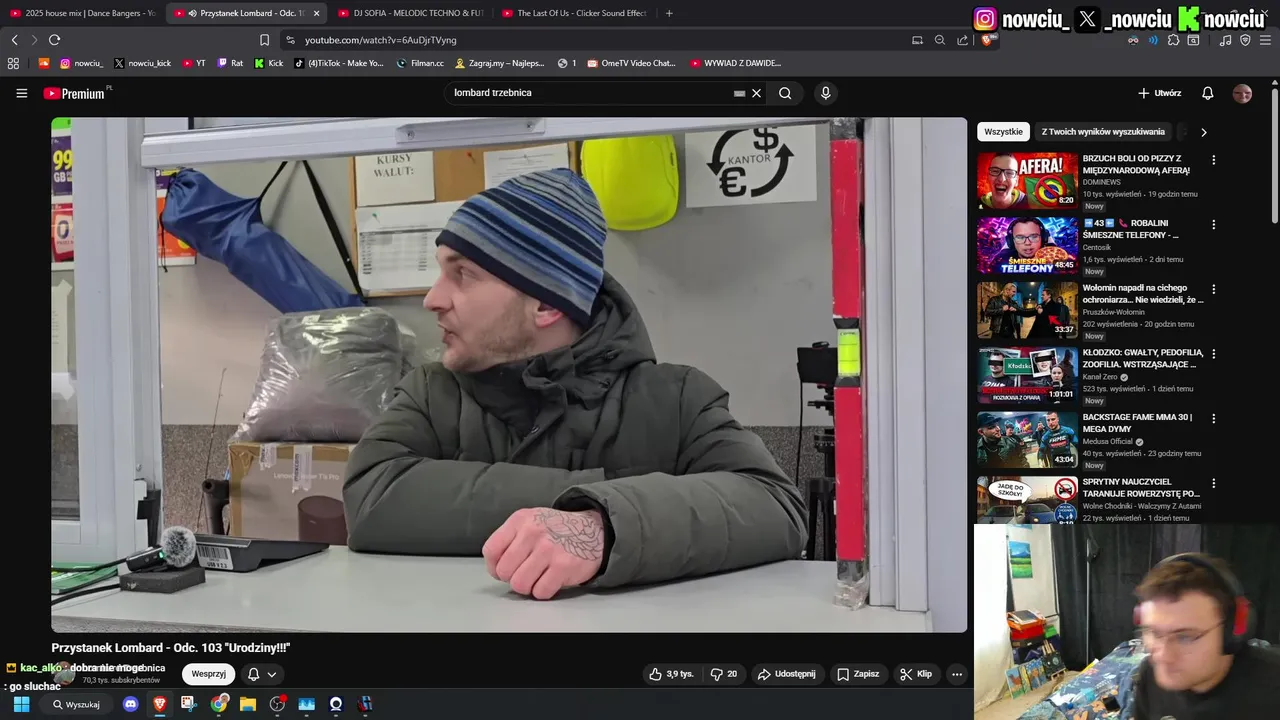Open the account avatar menu
Image resolution: width=1280 pixels, height=720 pixels.
1242,93
